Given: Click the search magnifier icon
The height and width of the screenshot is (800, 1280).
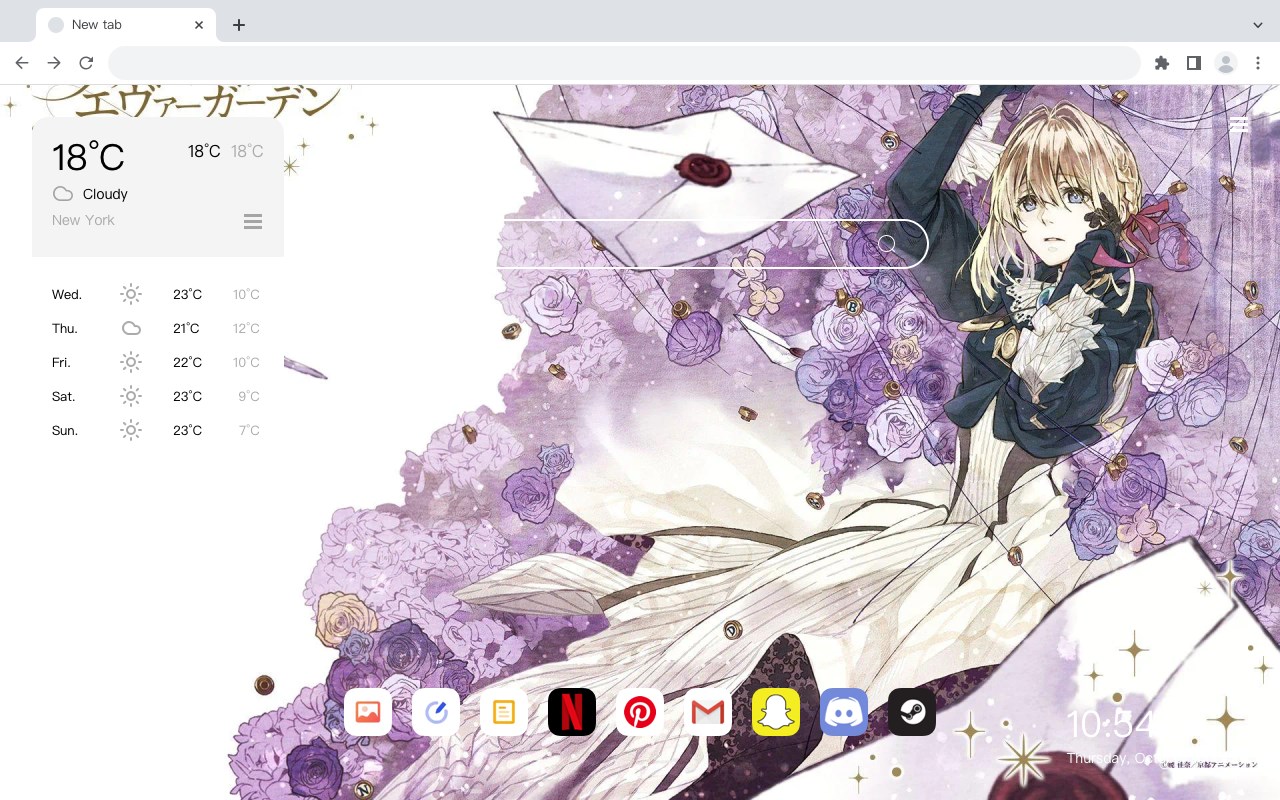Looking at the screenshot, I should [x=887, y=243].
